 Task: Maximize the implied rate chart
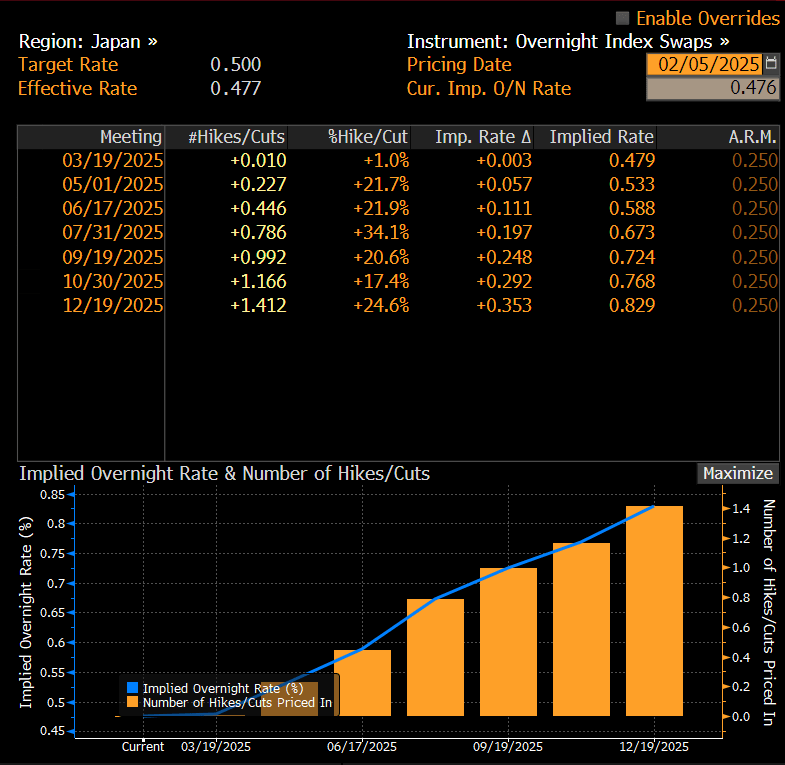(x=737, y=474)
